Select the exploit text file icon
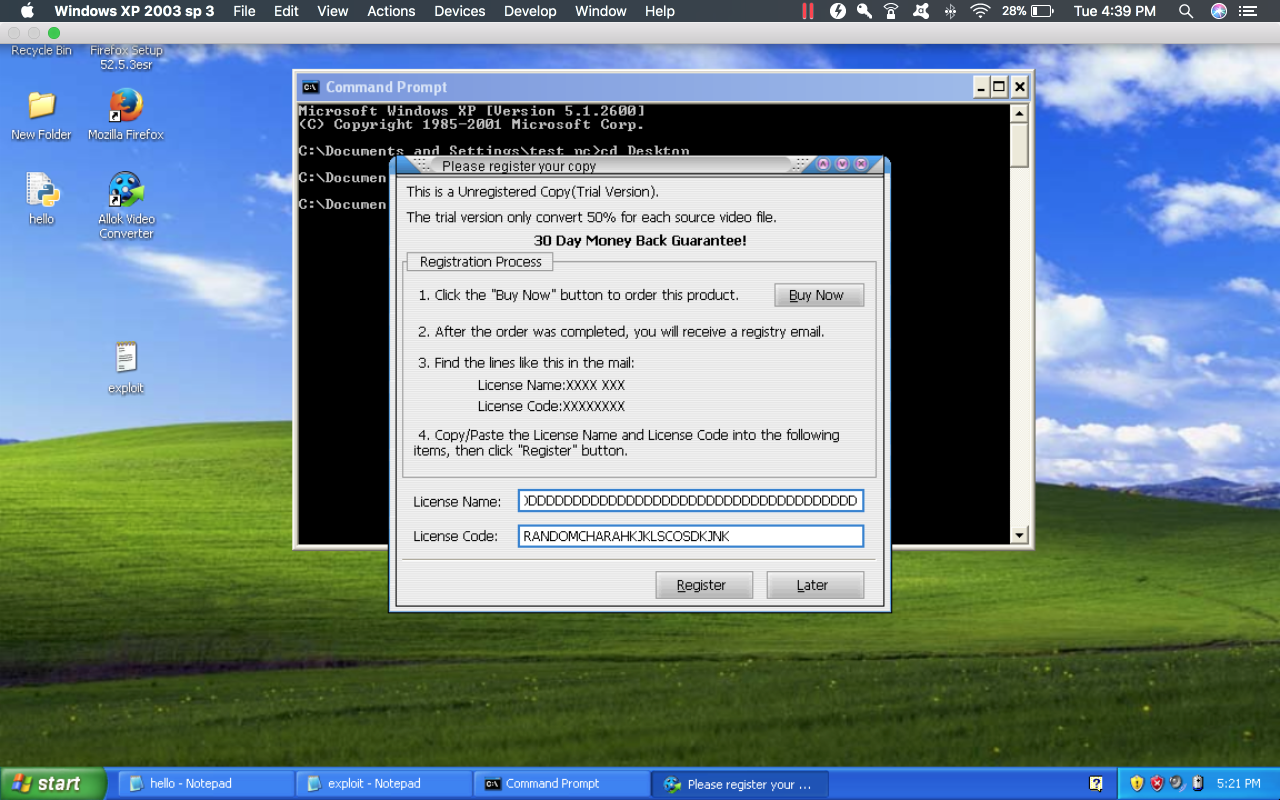 (126, 367)
